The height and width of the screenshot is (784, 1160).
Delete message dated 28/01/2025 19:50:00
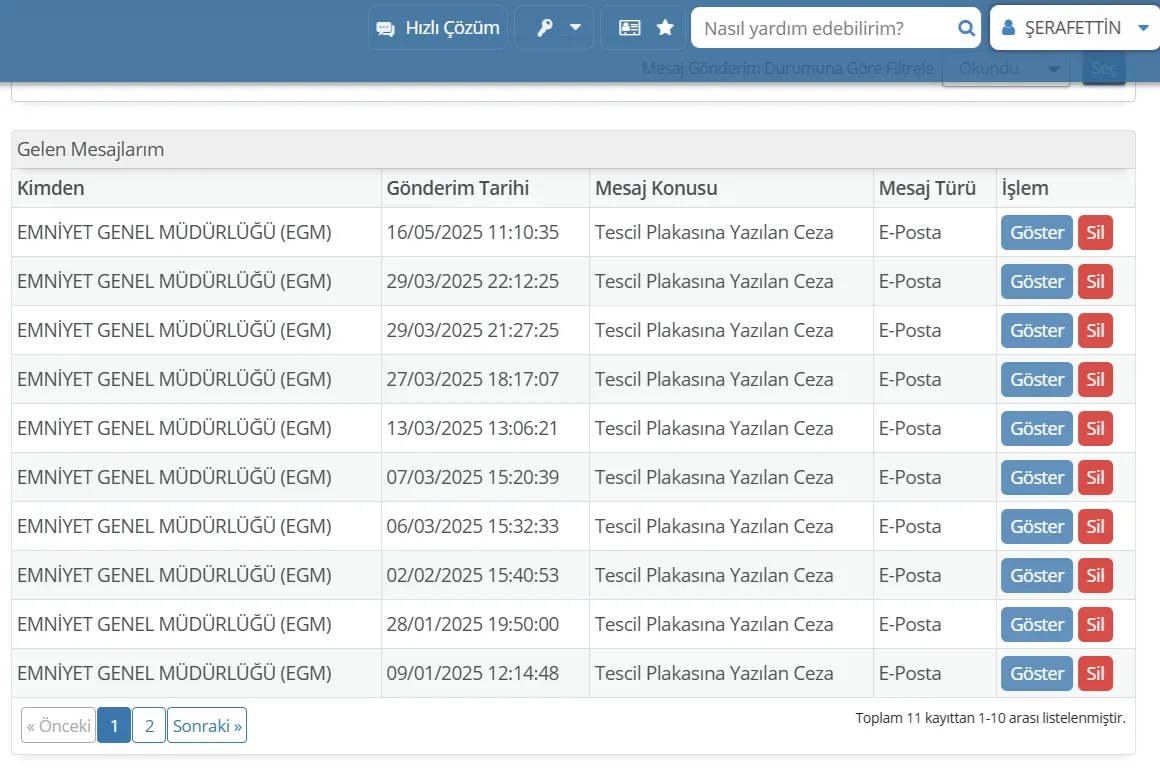(x=1095, y=624)
